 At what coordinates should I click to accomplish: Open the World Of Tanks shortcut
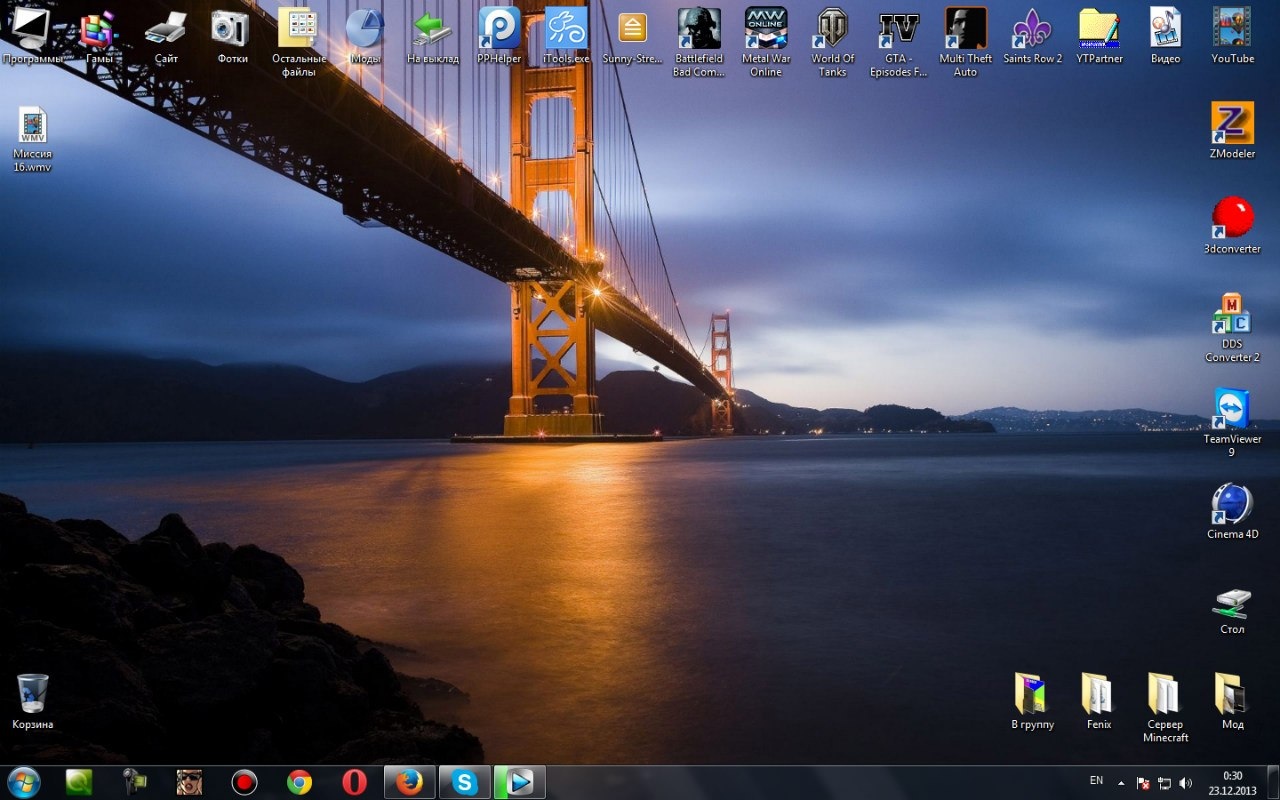tap(832, 29)
